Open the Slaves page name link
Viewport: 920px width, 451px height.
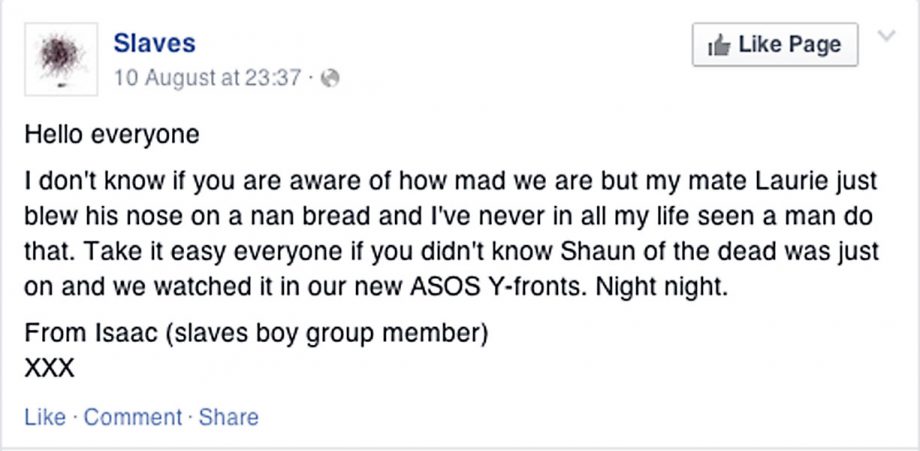point(154,43)
